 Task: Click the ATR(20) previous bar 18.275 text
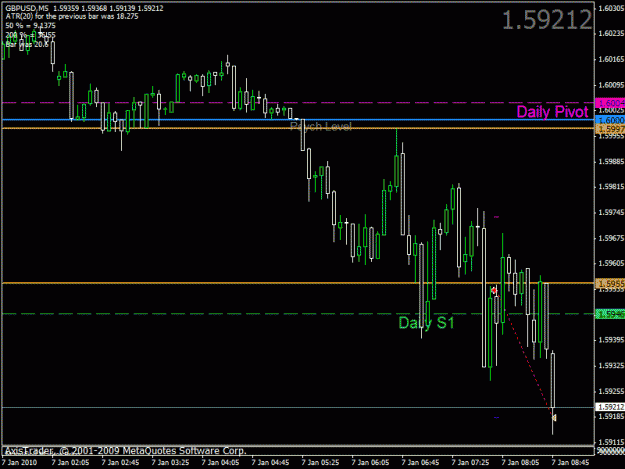pos(72,17)
